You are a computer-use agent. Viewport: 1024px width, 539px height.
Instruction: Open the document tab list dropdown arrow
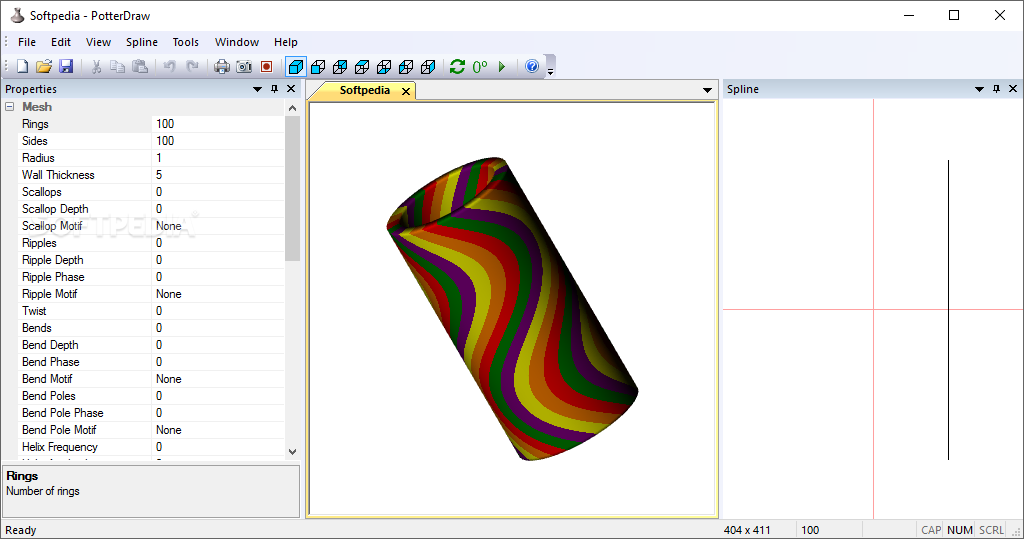(x=707, y=90)
